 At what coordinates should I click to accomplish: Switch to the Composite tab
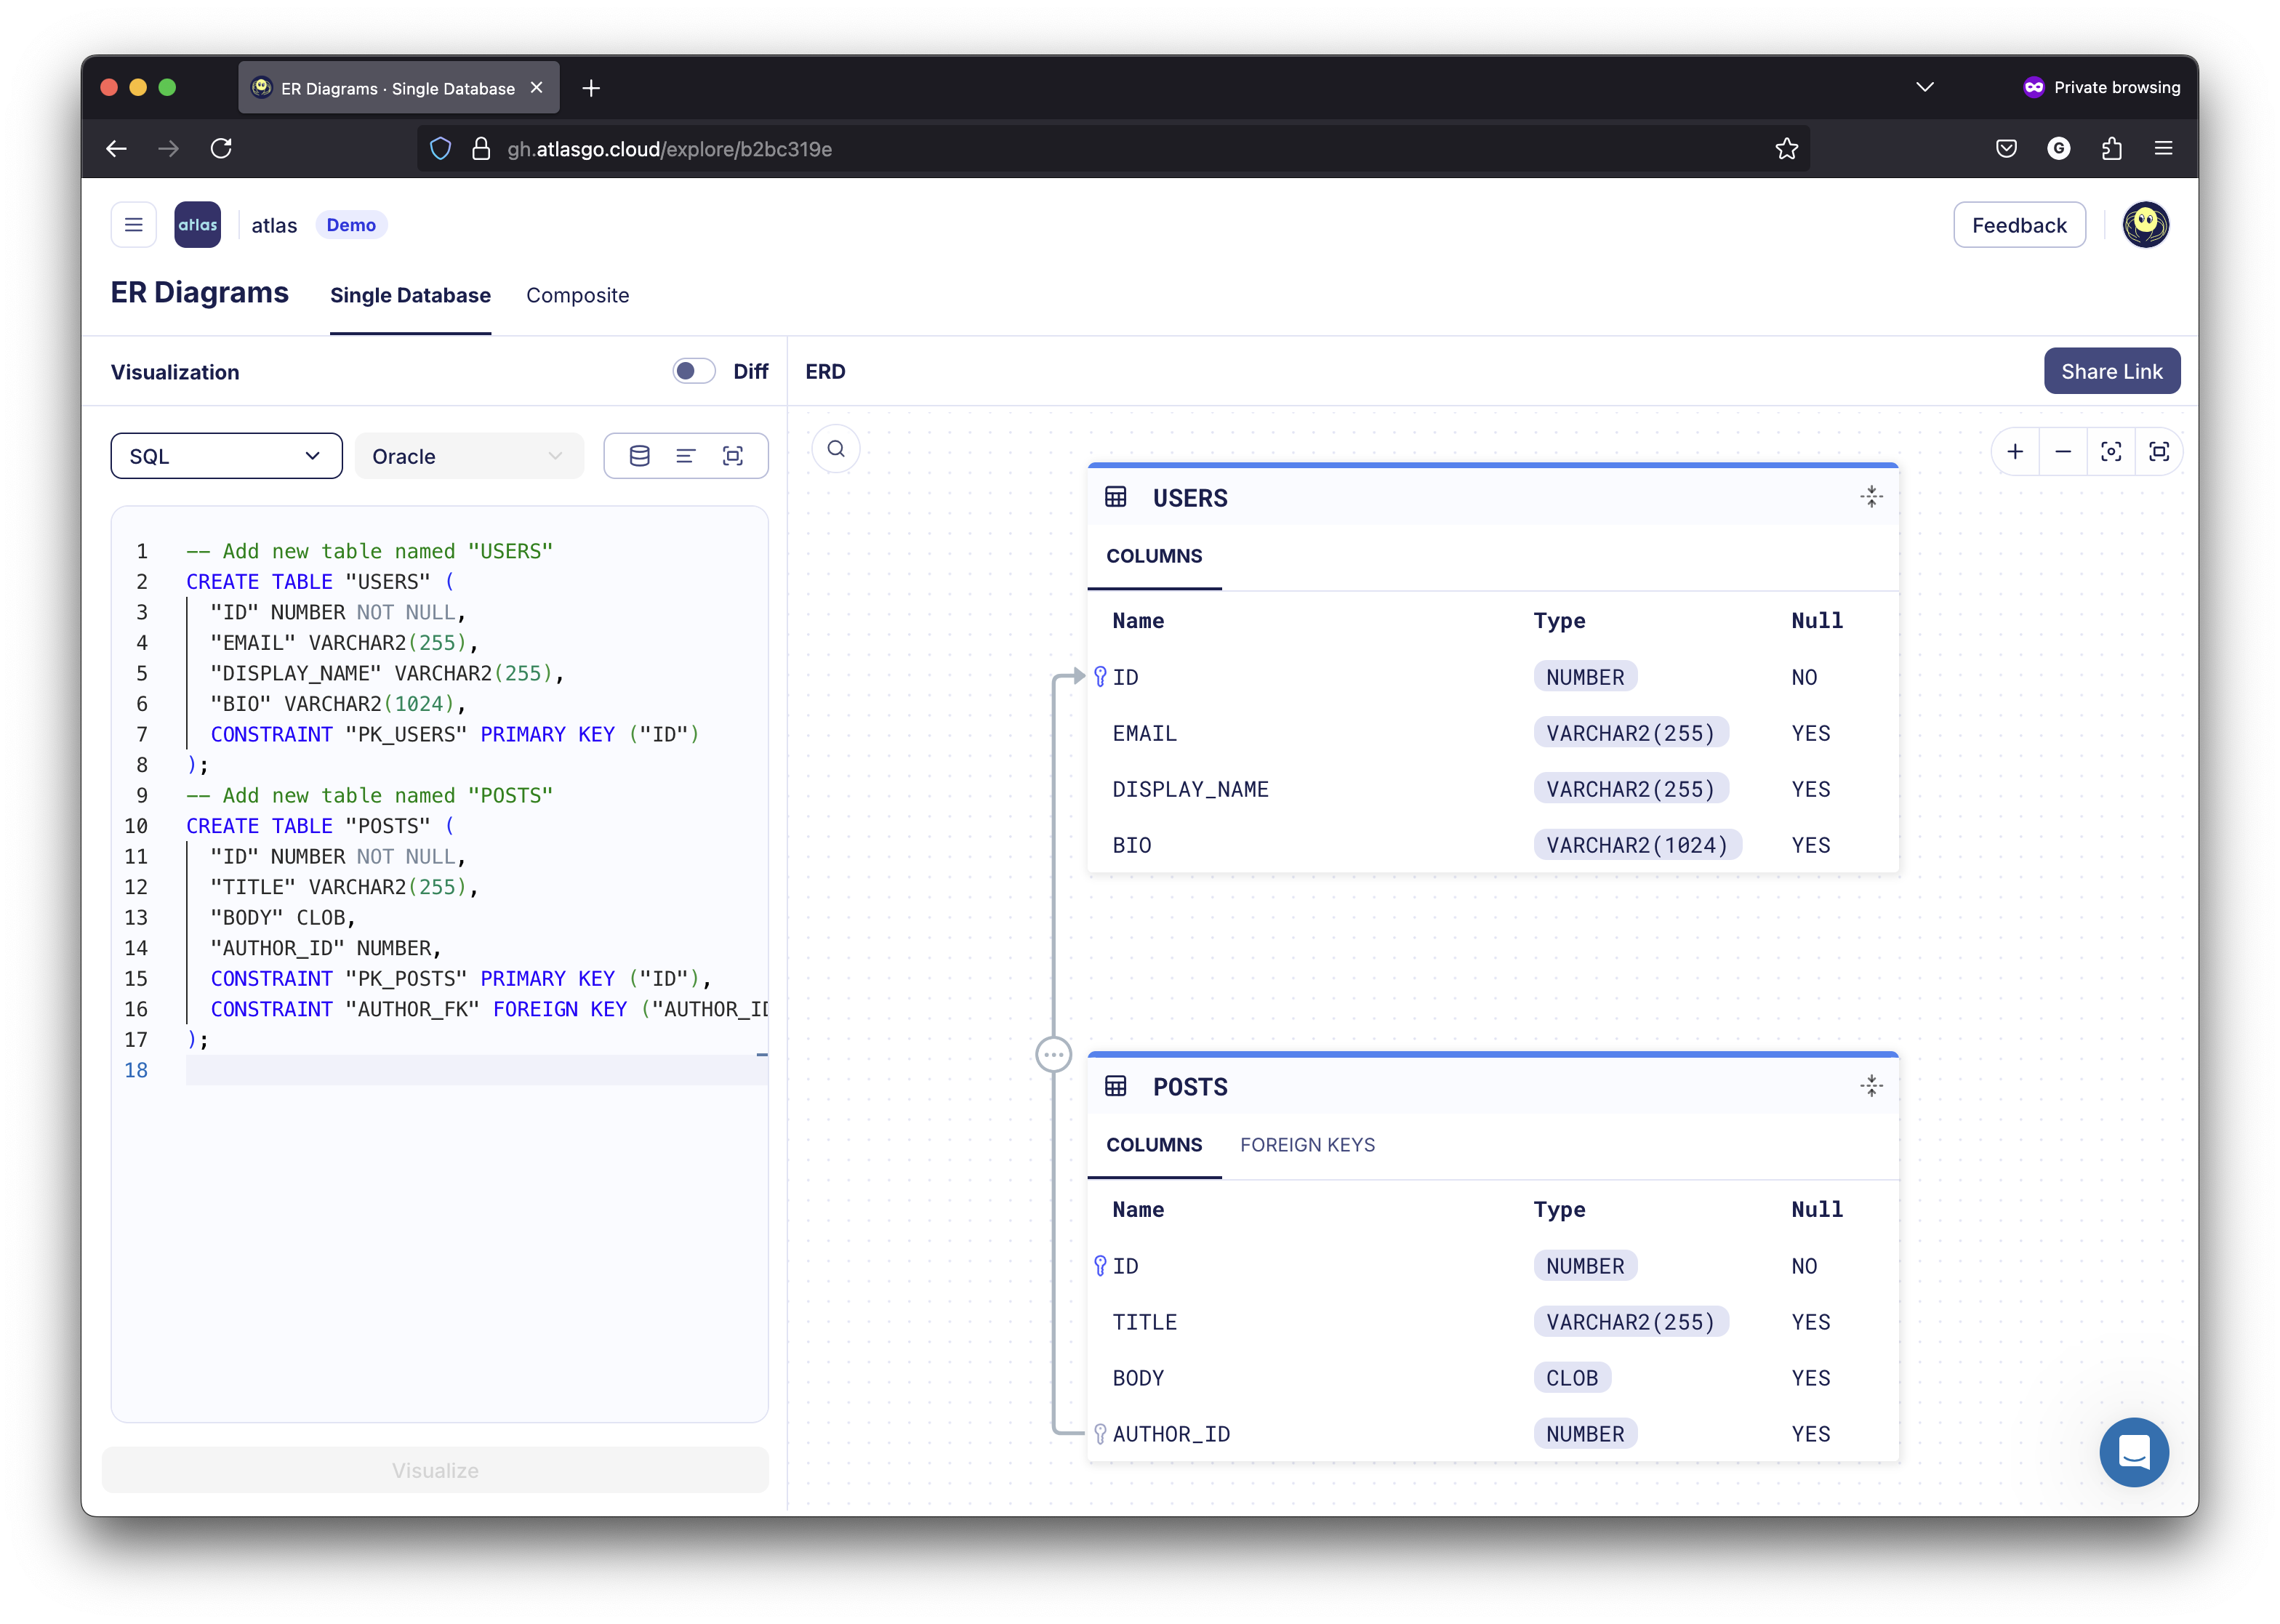click(x=577, y=296)
